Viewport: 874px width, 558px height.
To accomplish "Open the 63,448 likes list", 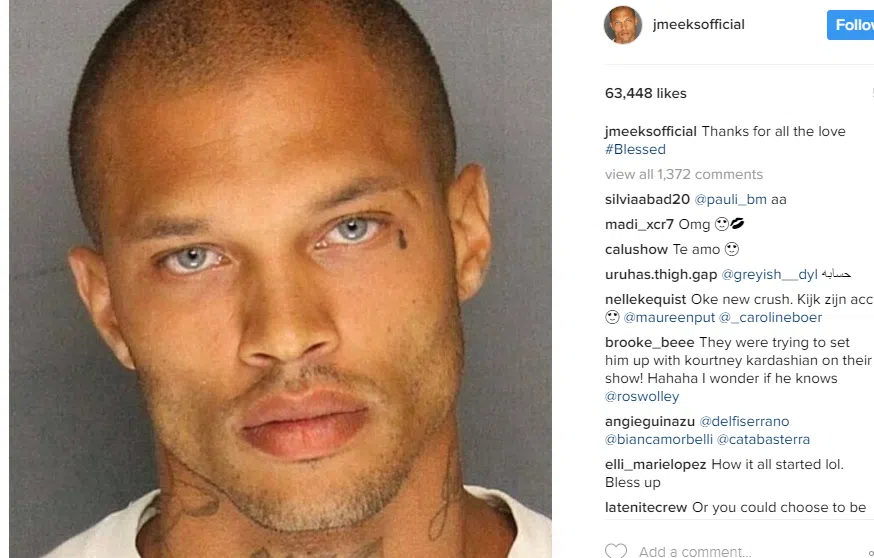I will 645,93.
